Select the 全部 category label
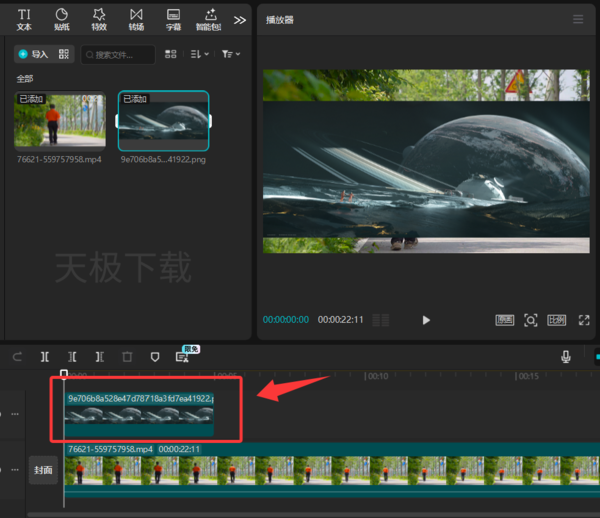The width and height of the screenshot is (600, 518). (x=24, y=79)
